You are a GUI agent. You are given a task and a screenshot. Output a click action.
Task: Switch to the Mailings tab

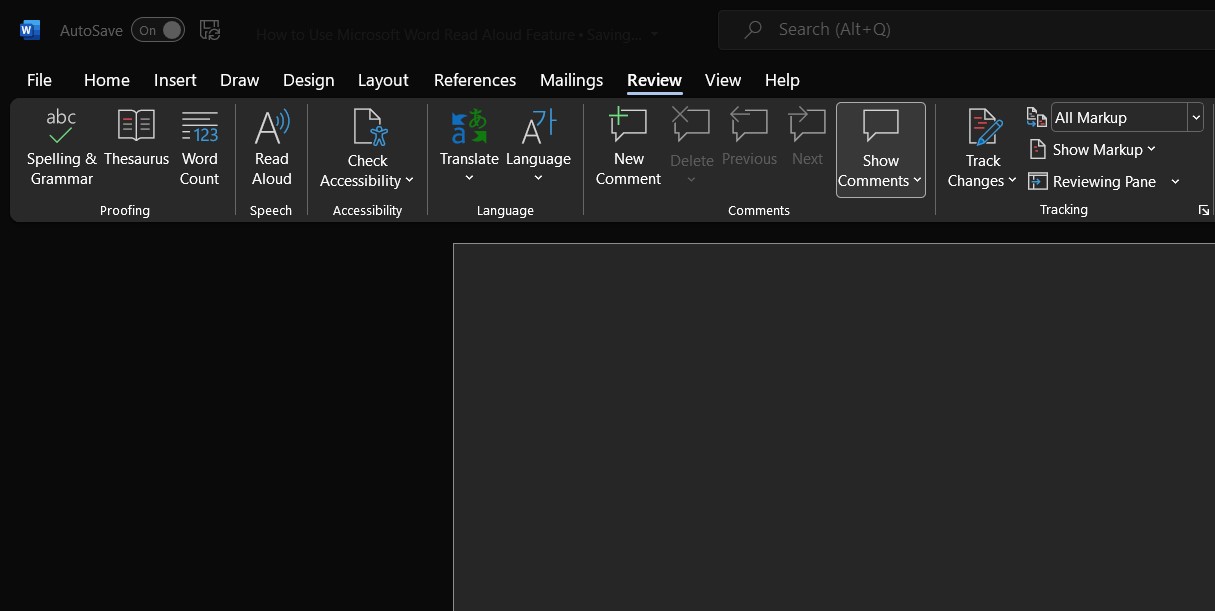pyautogui.click(x=571, y=80)
